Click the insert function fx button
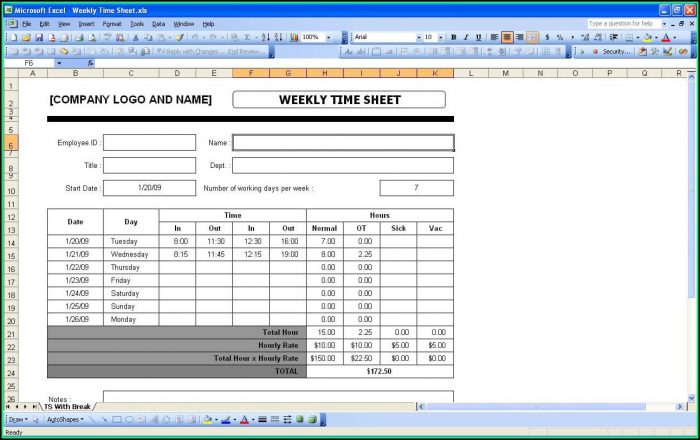The width and height of the screenshot is (700, 440). pos(90,63)
